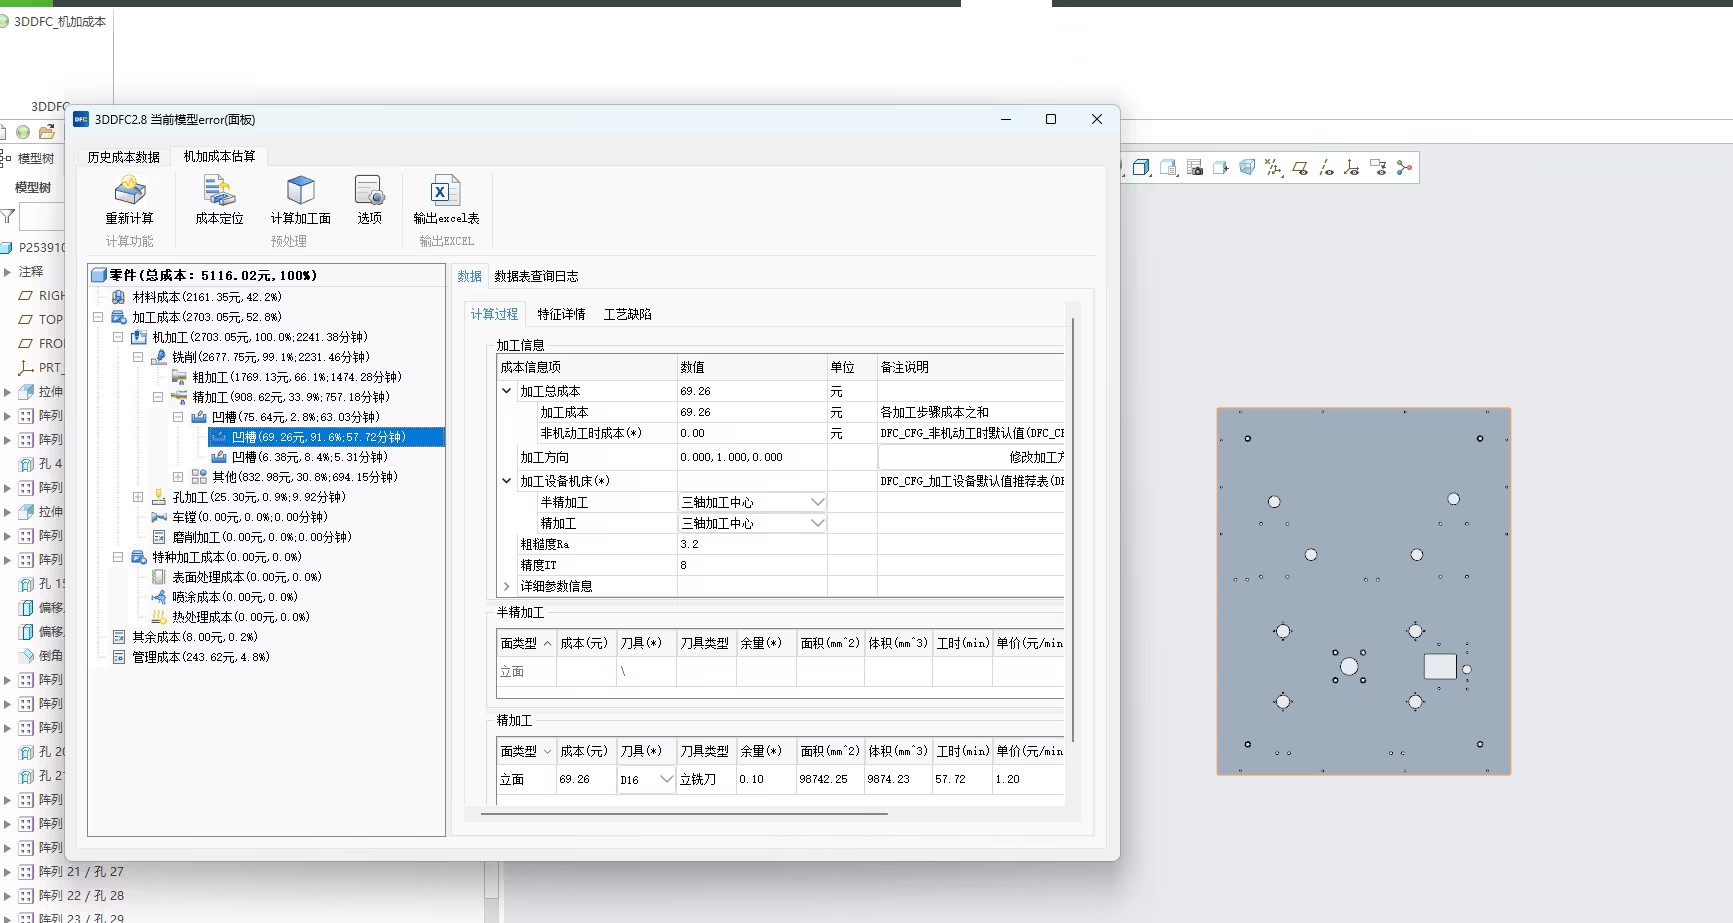The height and width of the screenshot is (923, 1733).
Task: Switch to the 历史成本数据 tab
Action: pyautogui.click(x=123, y=157)
